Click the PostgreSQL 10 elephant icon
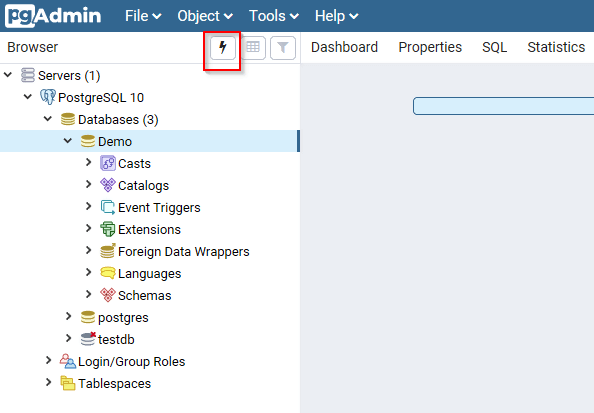594x413 pixels. point(48,97)
